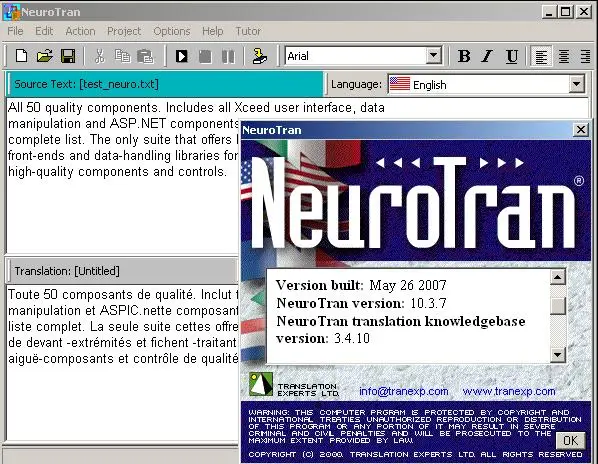Click the New document icon
Image resolution: width=598 pixels, height=464 pixels.
[21, 56]
